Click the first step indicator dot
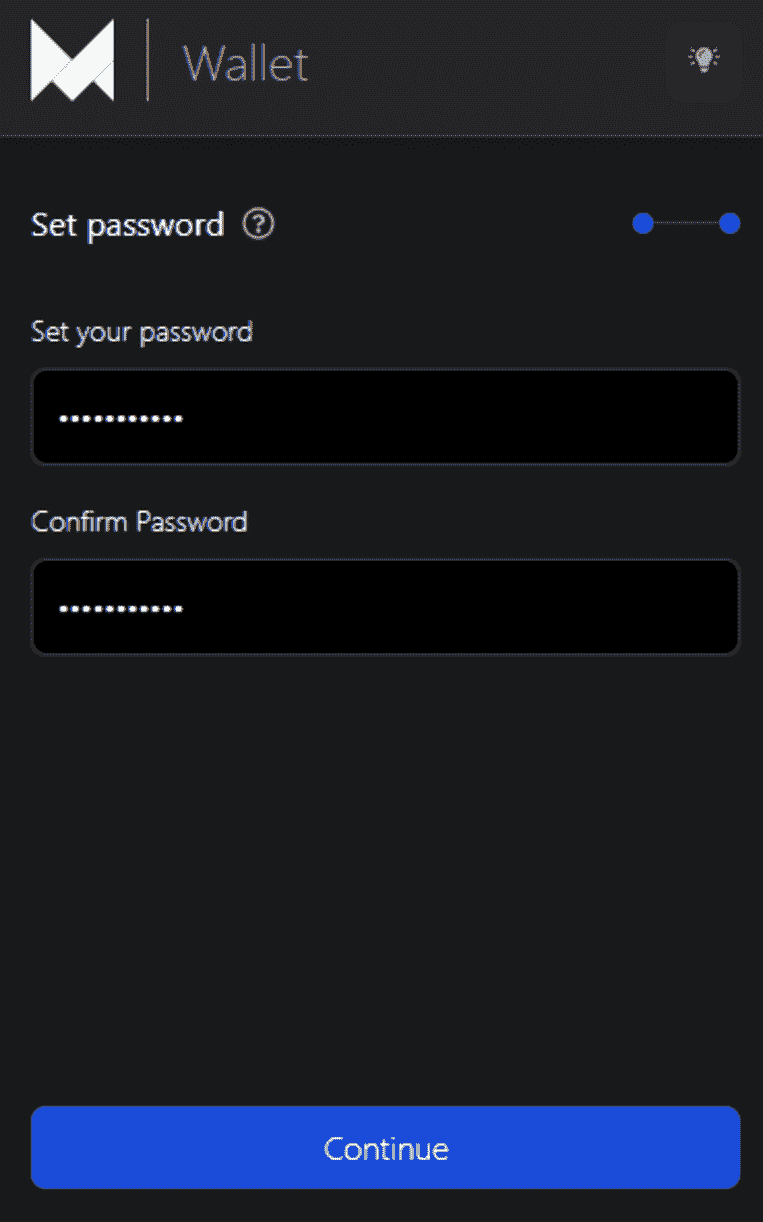This screenshot has height=1222, width=763. click(643, 223)
